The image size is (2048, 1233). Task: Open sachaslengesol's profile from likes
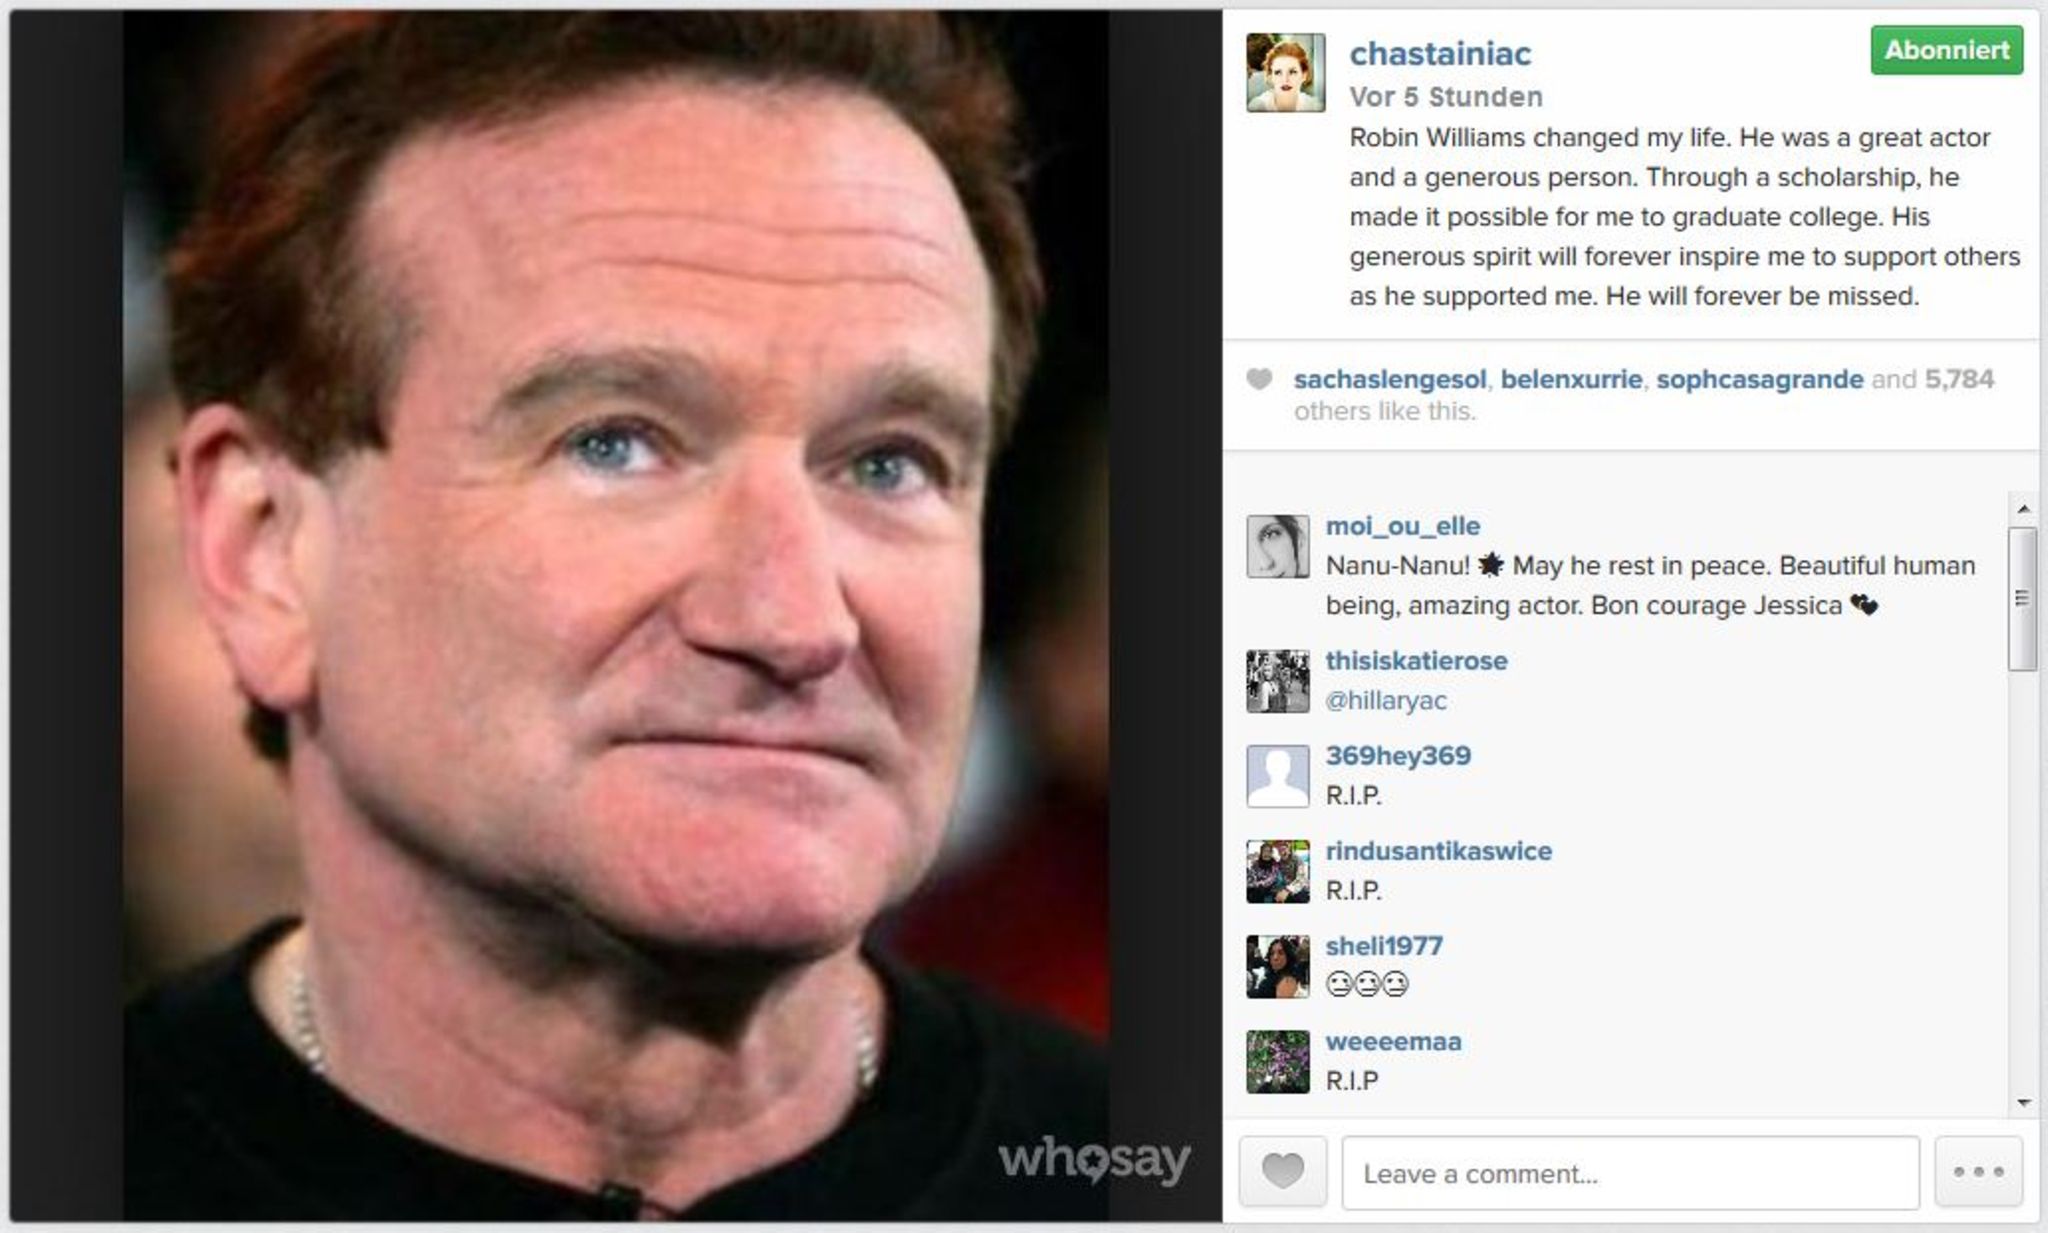[x=1390, y=379]
